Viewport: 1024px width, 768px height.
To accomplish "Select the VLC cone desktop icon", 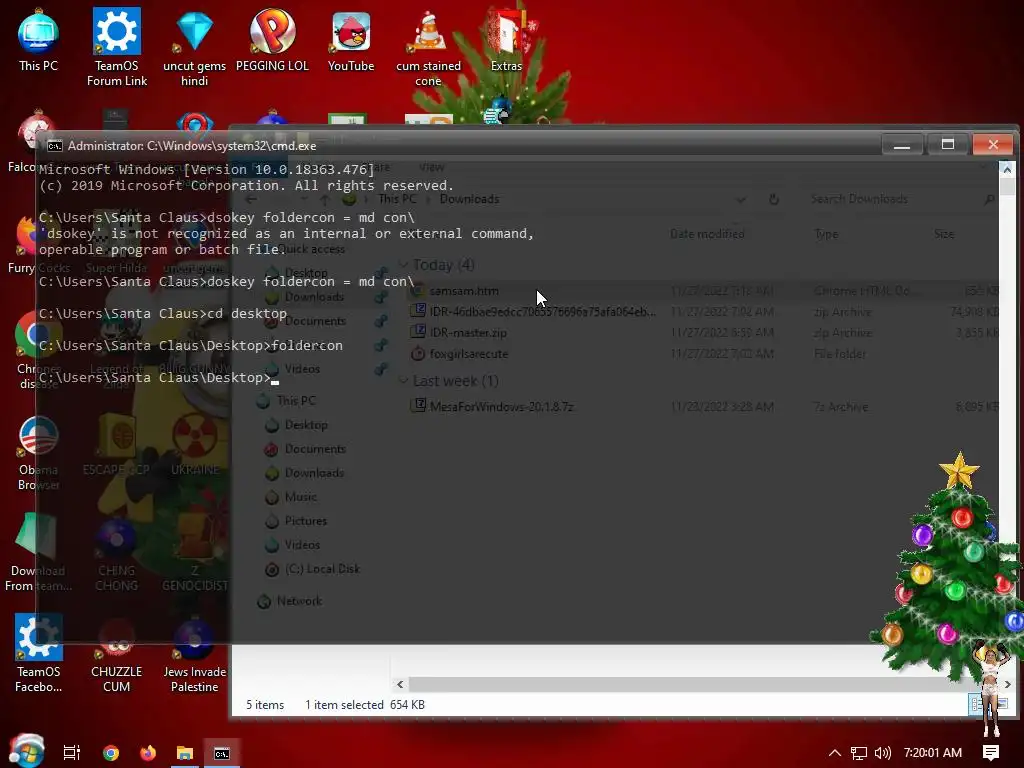I will (x=428, y=47).
